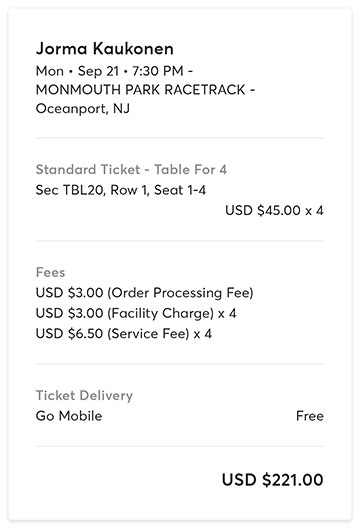
Task: Select the Ticket Delivery heading
Action: pos(84,396)
